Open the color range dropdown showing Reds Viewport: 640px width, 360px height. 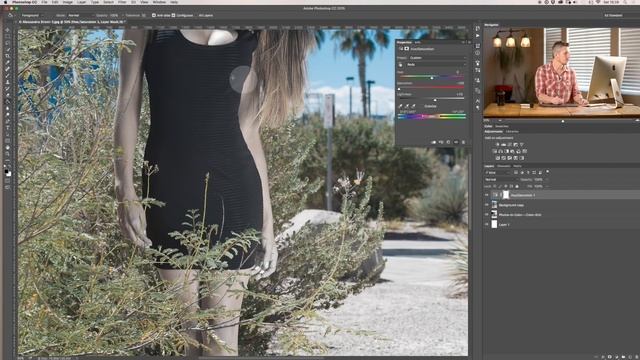tap(436, 64)
